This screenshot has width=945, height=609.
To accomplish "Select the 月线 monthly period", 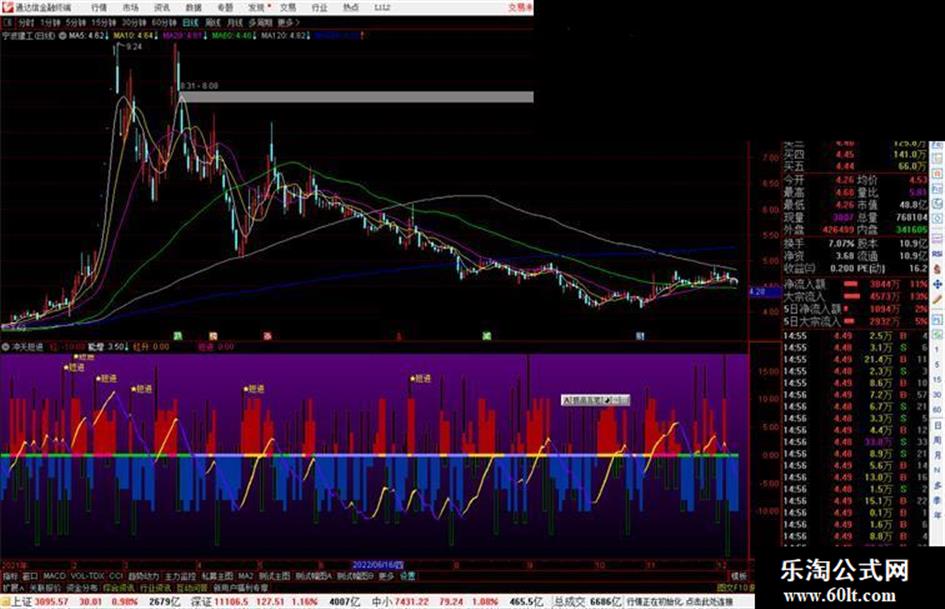I will pyautogui.click(x=234, y=23).
